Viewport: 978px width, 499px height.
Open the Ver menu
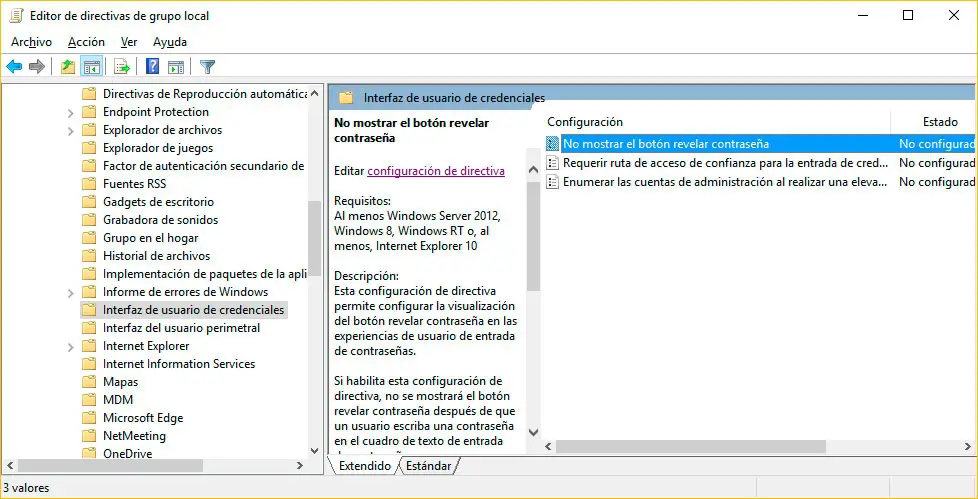point(129,42)
